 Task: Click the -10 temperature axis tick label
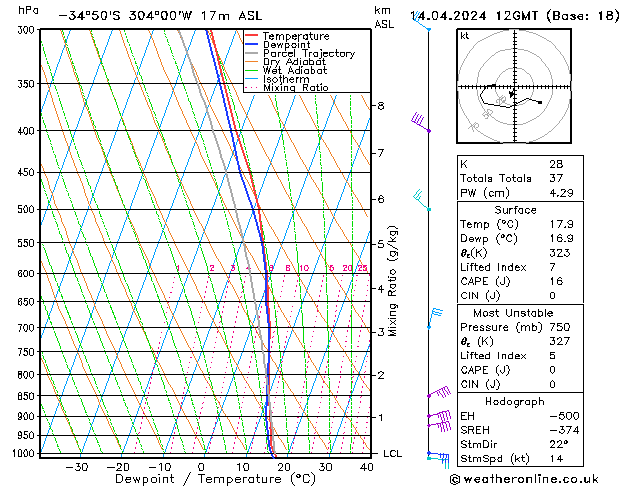(160, 467)
